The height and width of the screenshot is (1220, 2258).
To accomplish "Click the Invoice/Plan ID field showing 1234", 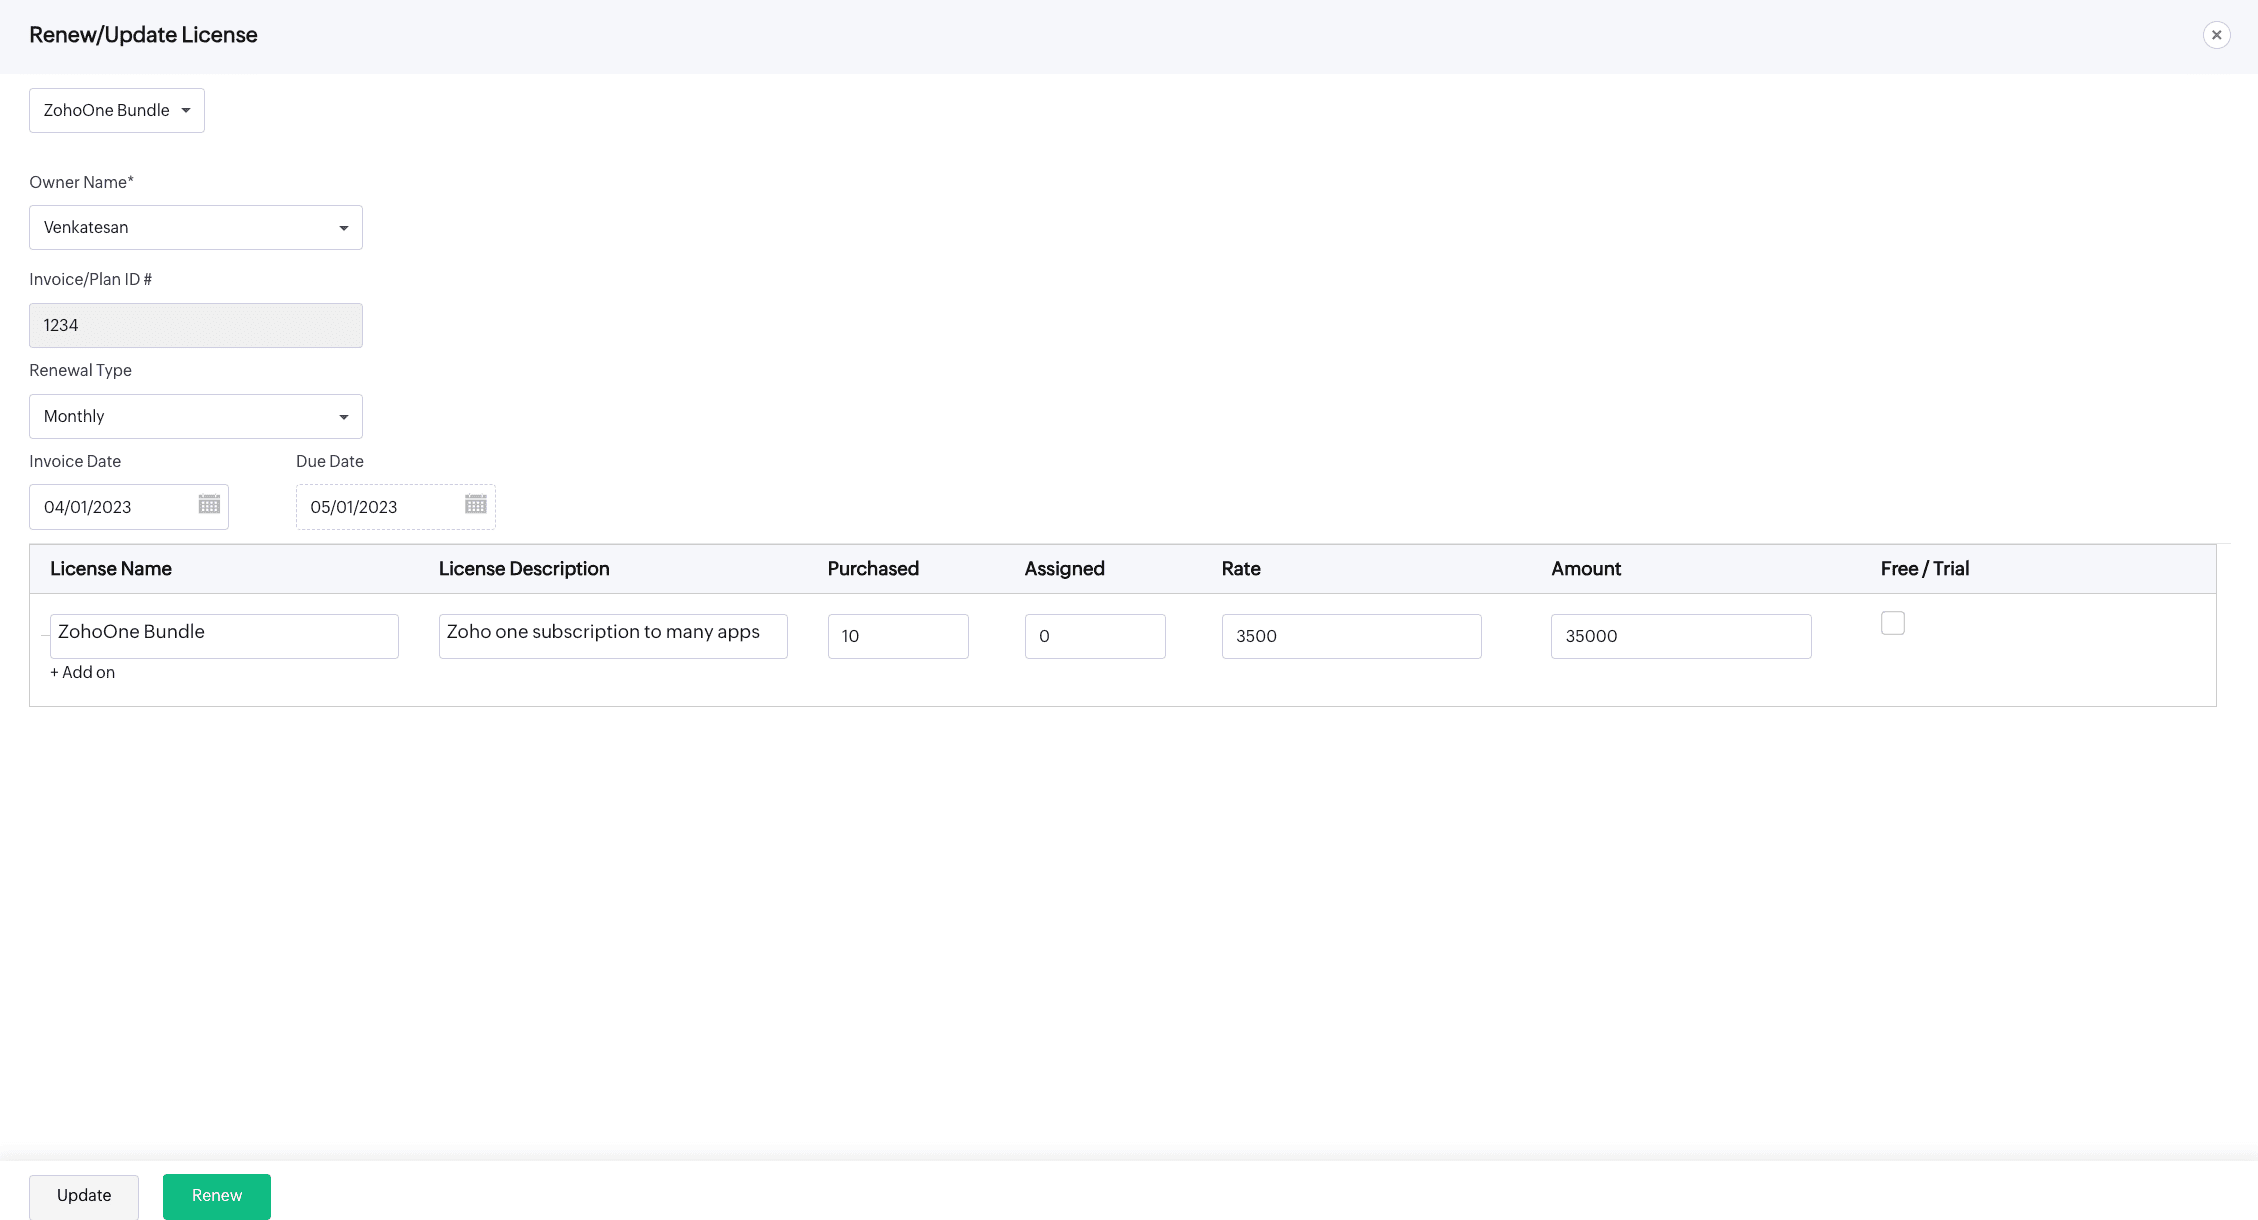I will tap(195, 325).
